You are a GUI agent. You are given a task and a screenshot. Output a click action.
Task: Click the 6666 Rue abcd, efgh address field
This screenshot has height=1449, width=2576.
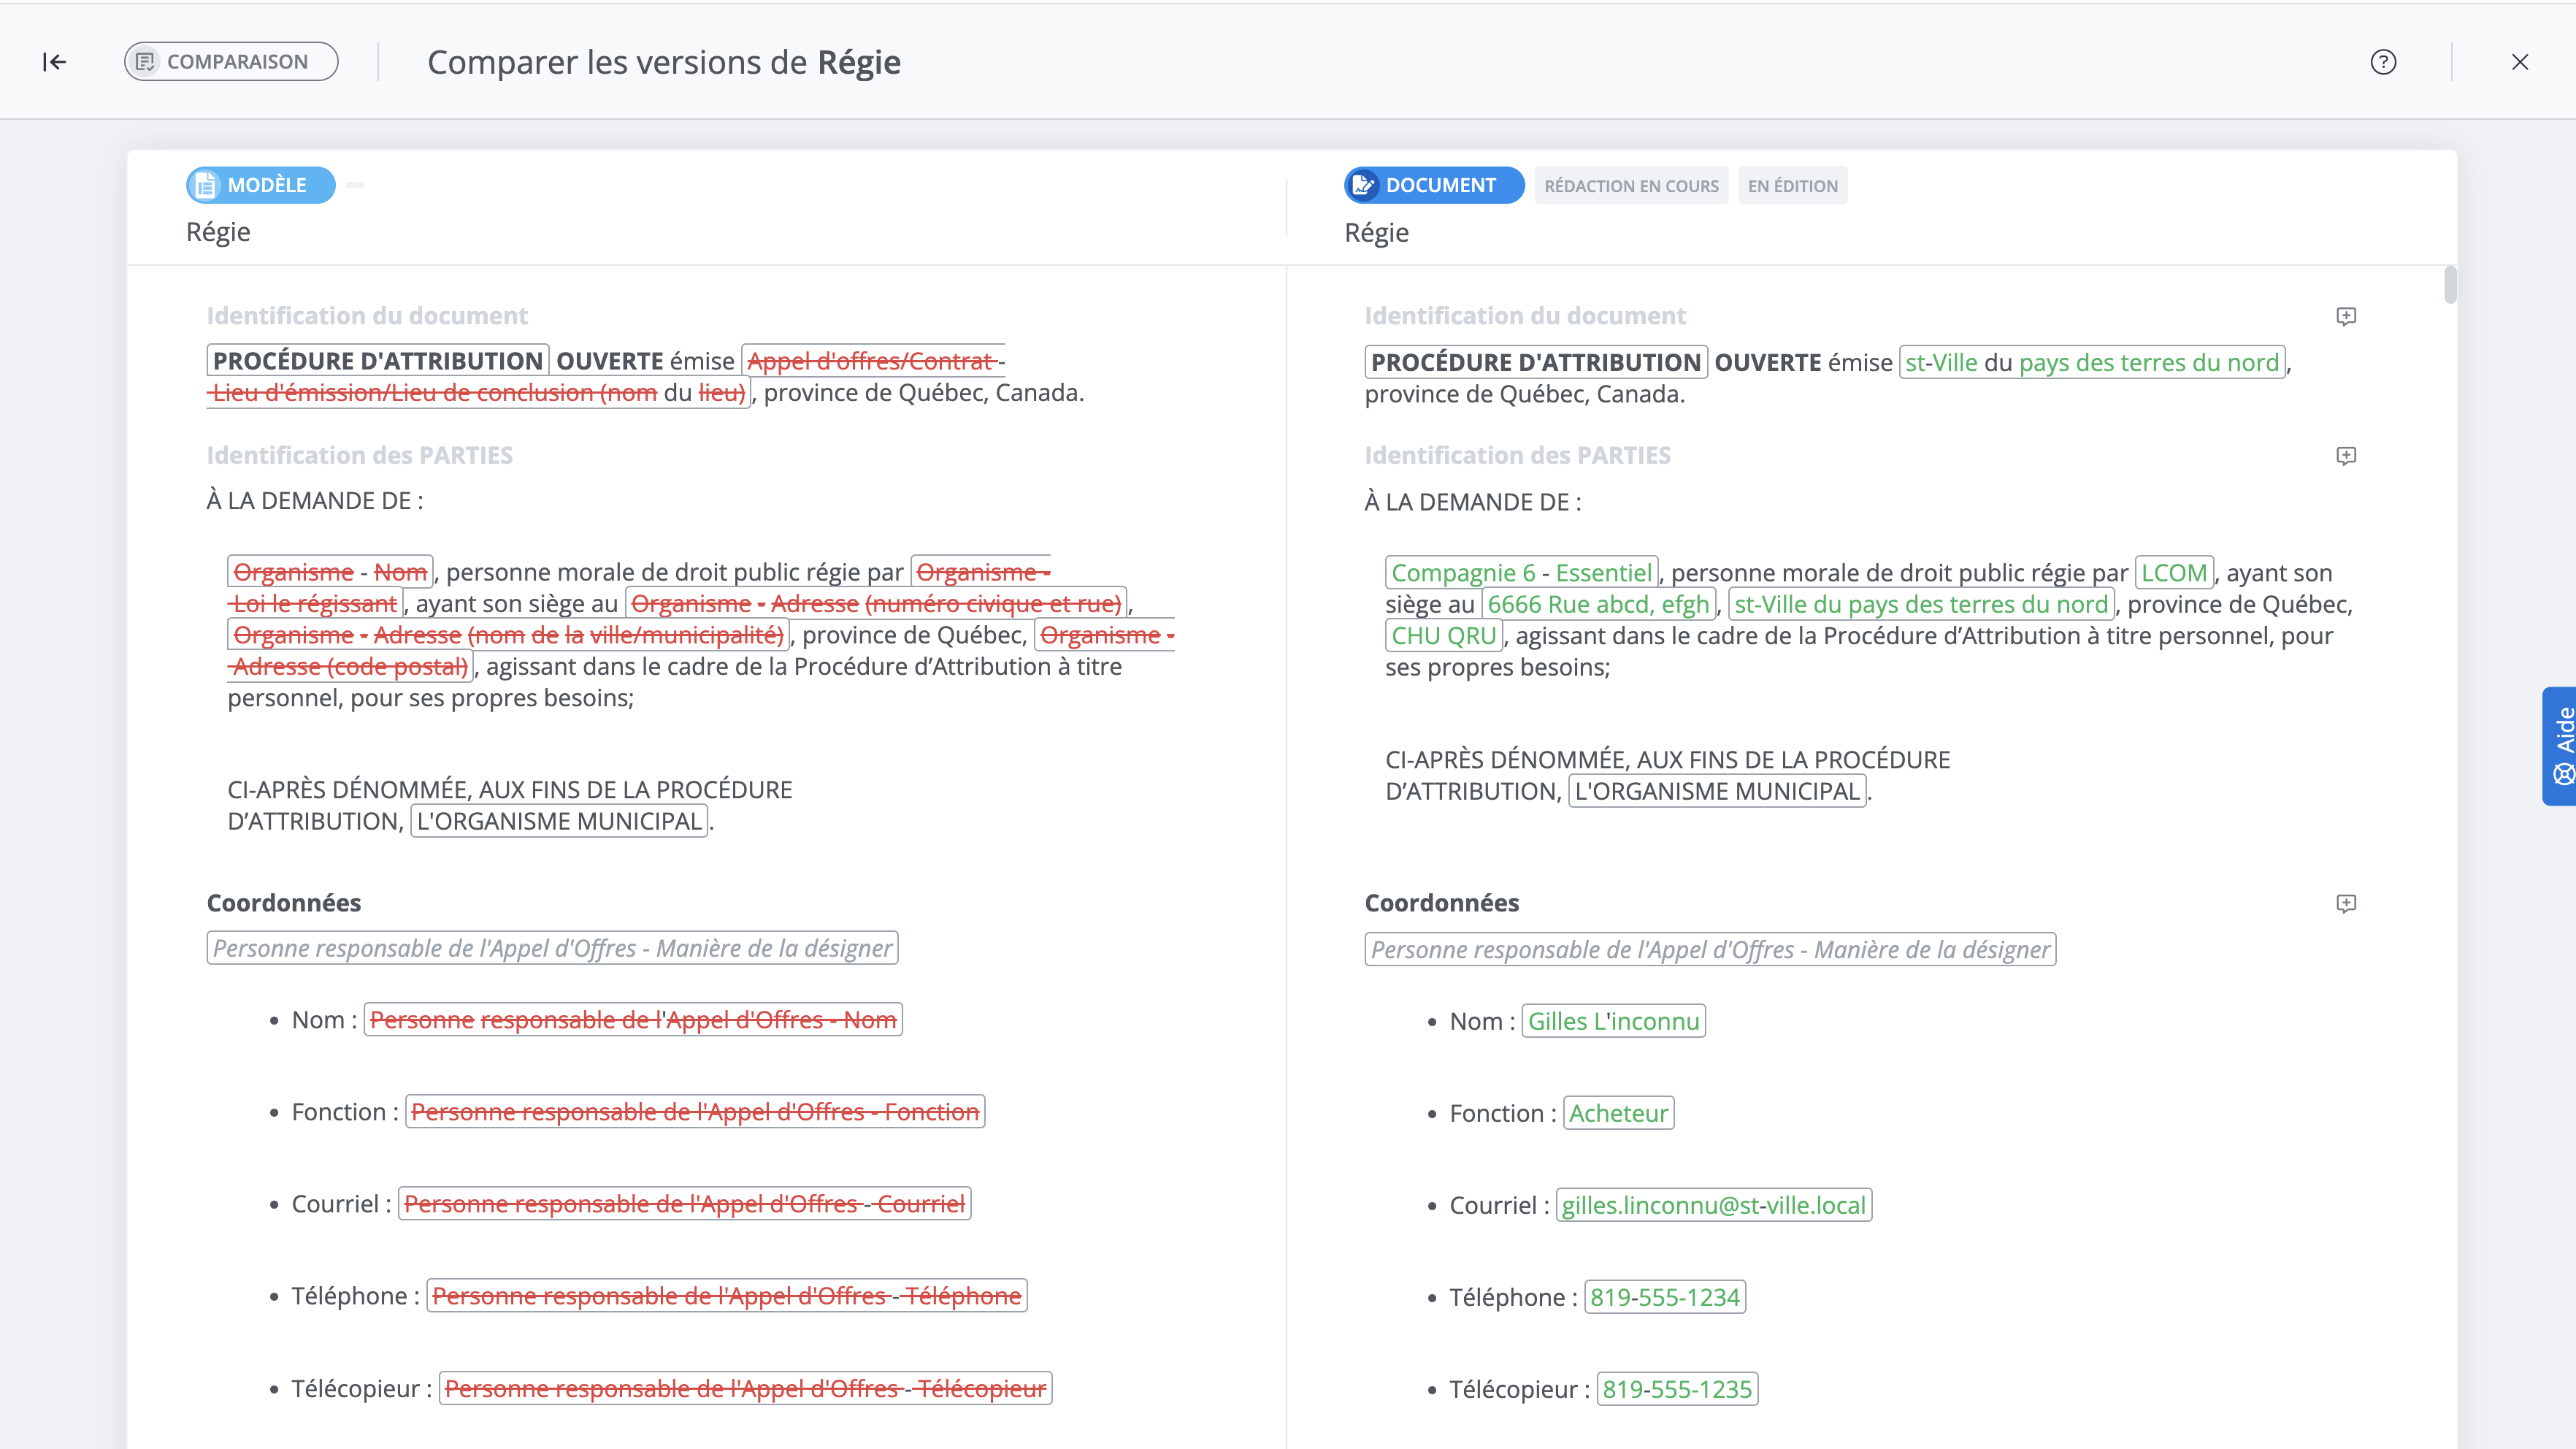[1598, 604]
